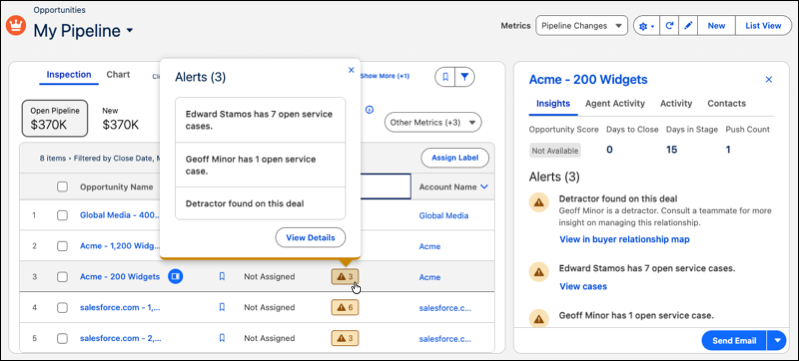
Task: Click Edward Stamos 7 open cases popup alert
Action: 260,120
